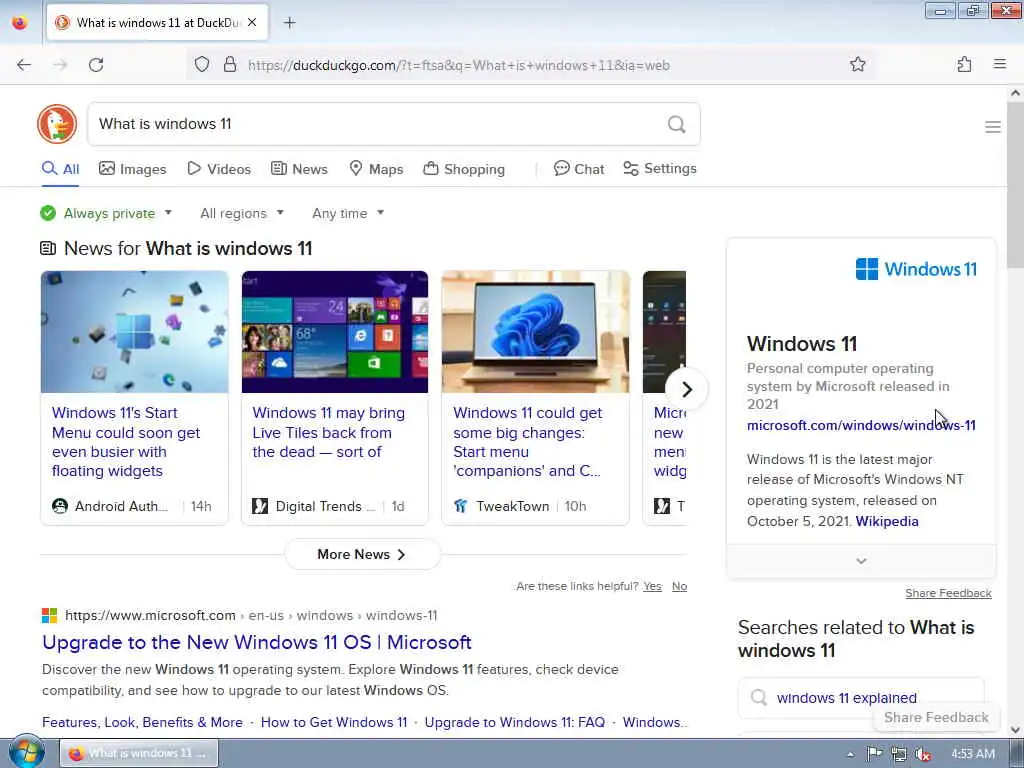Answer Yes to links helpful question
Viewport: 1024px width, 768px height.
(652, 586)
